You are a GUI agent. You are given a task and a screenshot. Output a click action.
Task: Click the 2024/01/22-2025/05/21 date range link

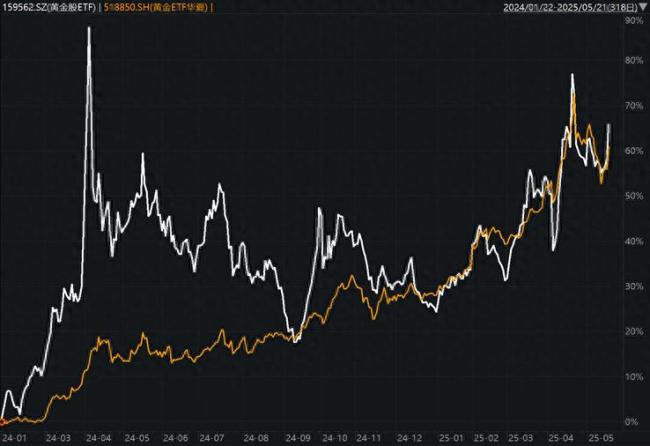point(570,7)
